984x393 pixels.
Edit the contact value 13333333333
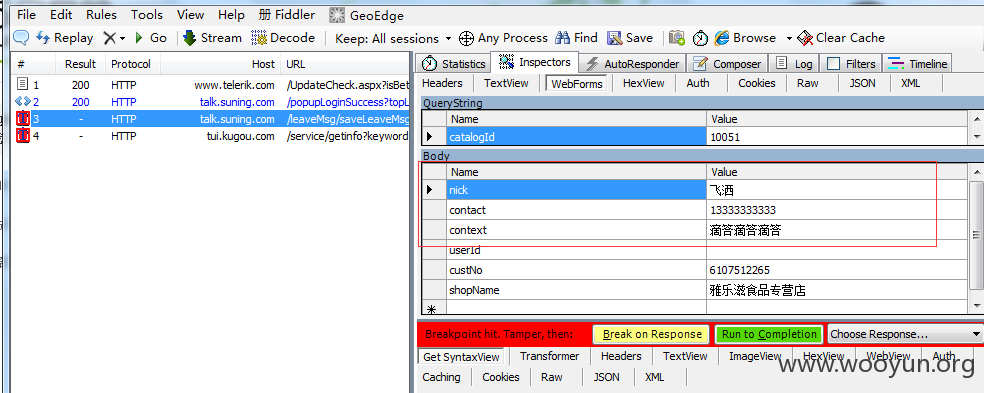point(837,210)
